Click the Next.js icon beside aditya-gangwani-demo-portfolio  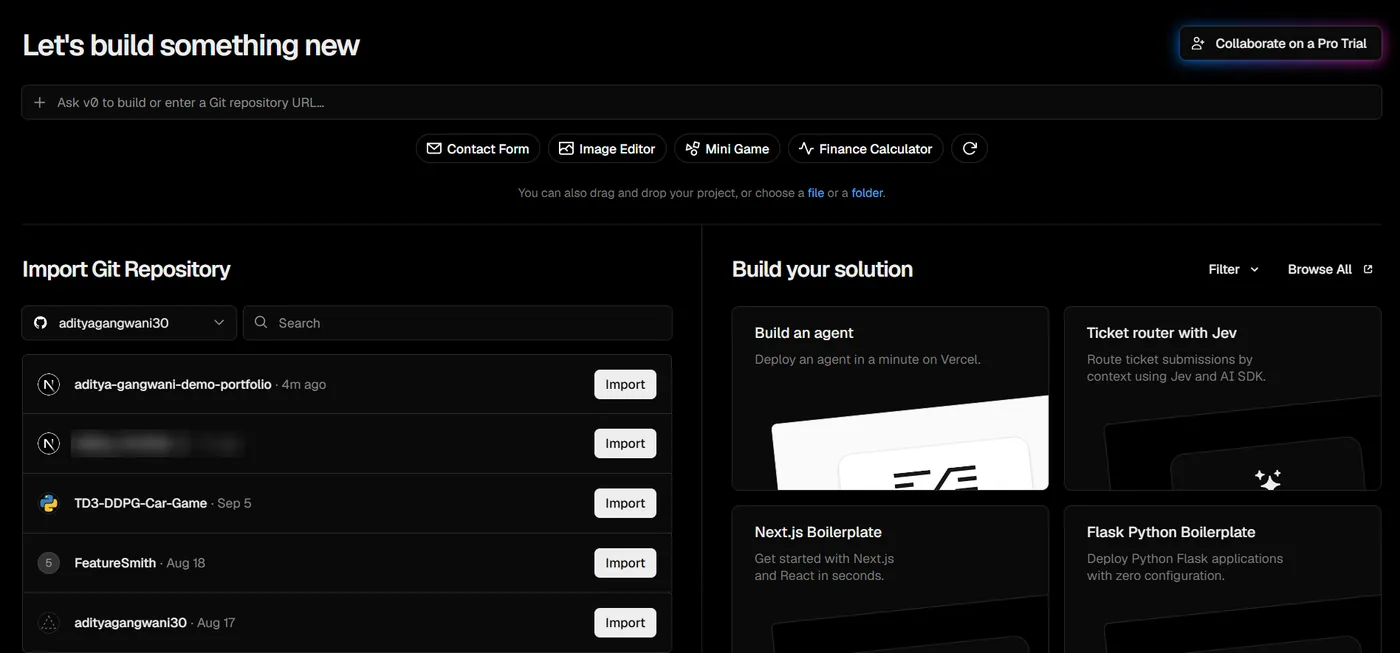tap(48, 384)
